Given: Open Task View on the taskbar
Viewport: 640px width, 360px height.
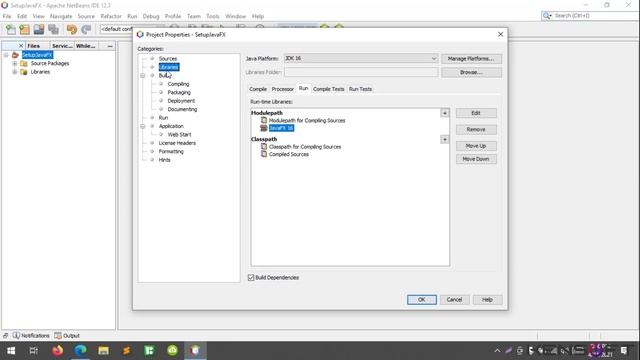Looking at the screenshot, I should [34, 351].
